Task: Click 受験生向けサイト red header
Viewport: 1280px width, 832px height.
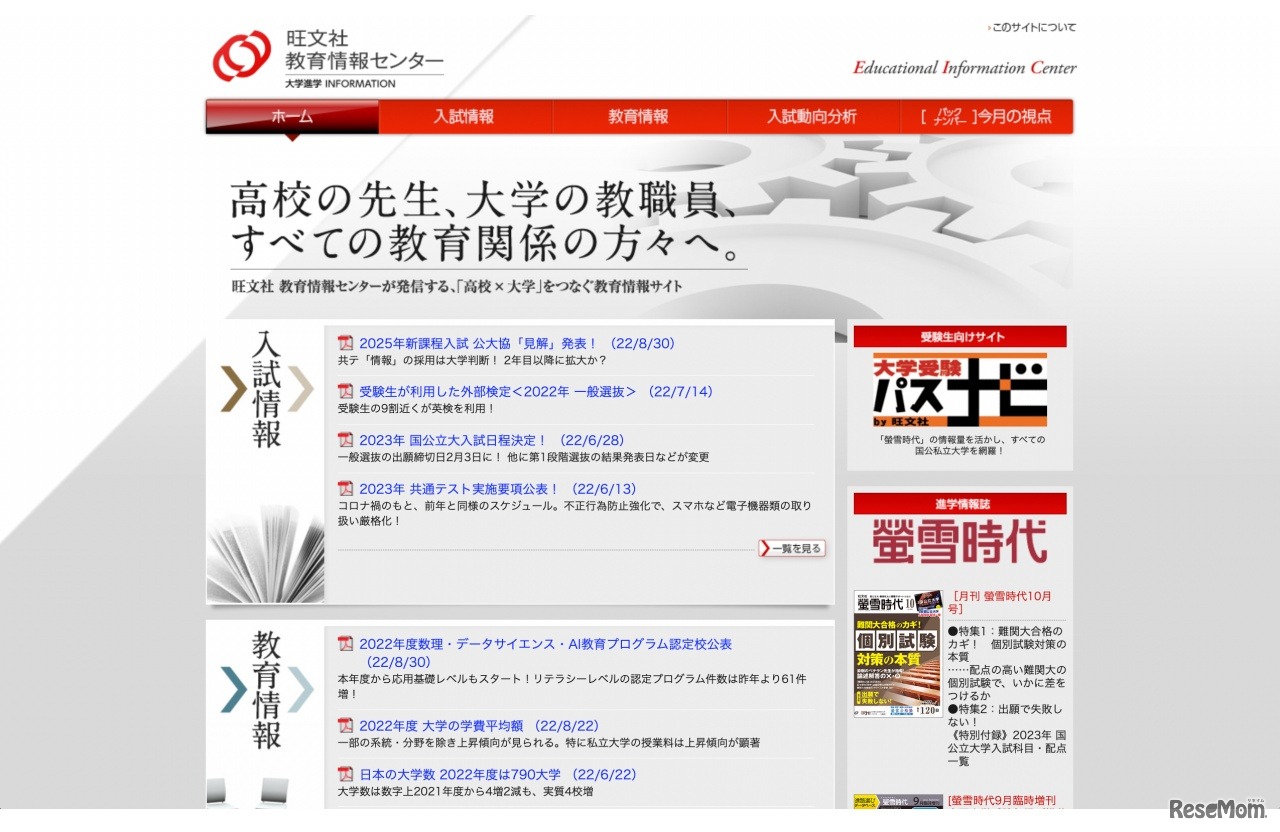Action: tap(960, 337)
